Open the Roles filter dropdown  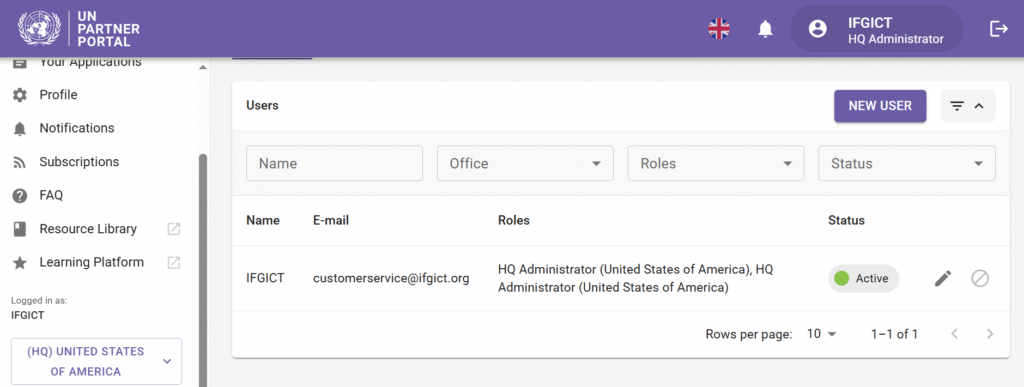tap(716, 163)
